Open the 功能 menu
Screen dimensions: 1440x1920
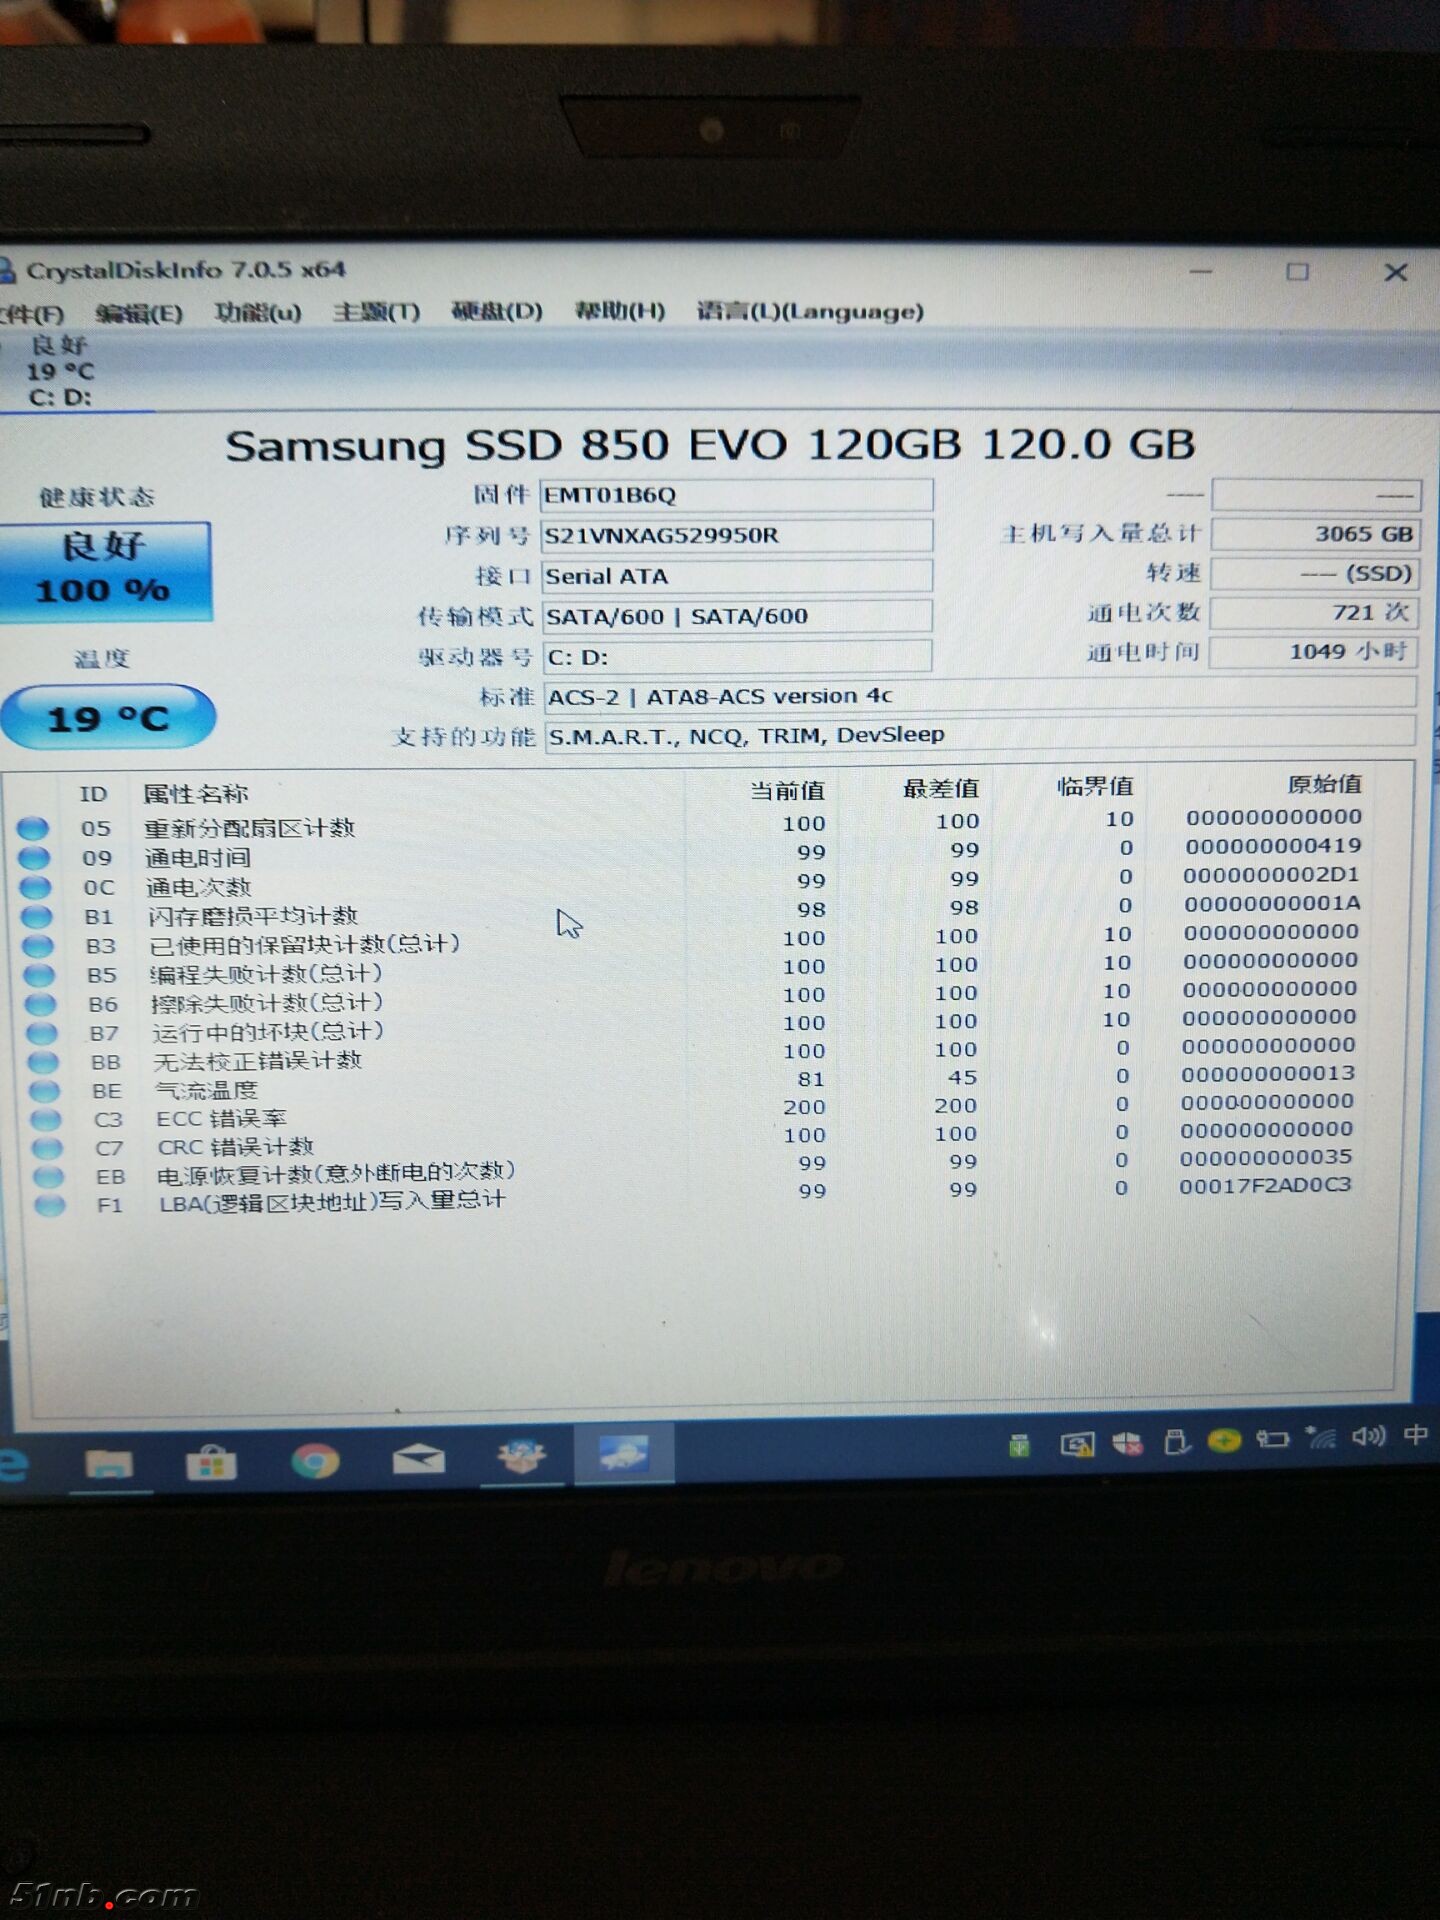(257, 312)
